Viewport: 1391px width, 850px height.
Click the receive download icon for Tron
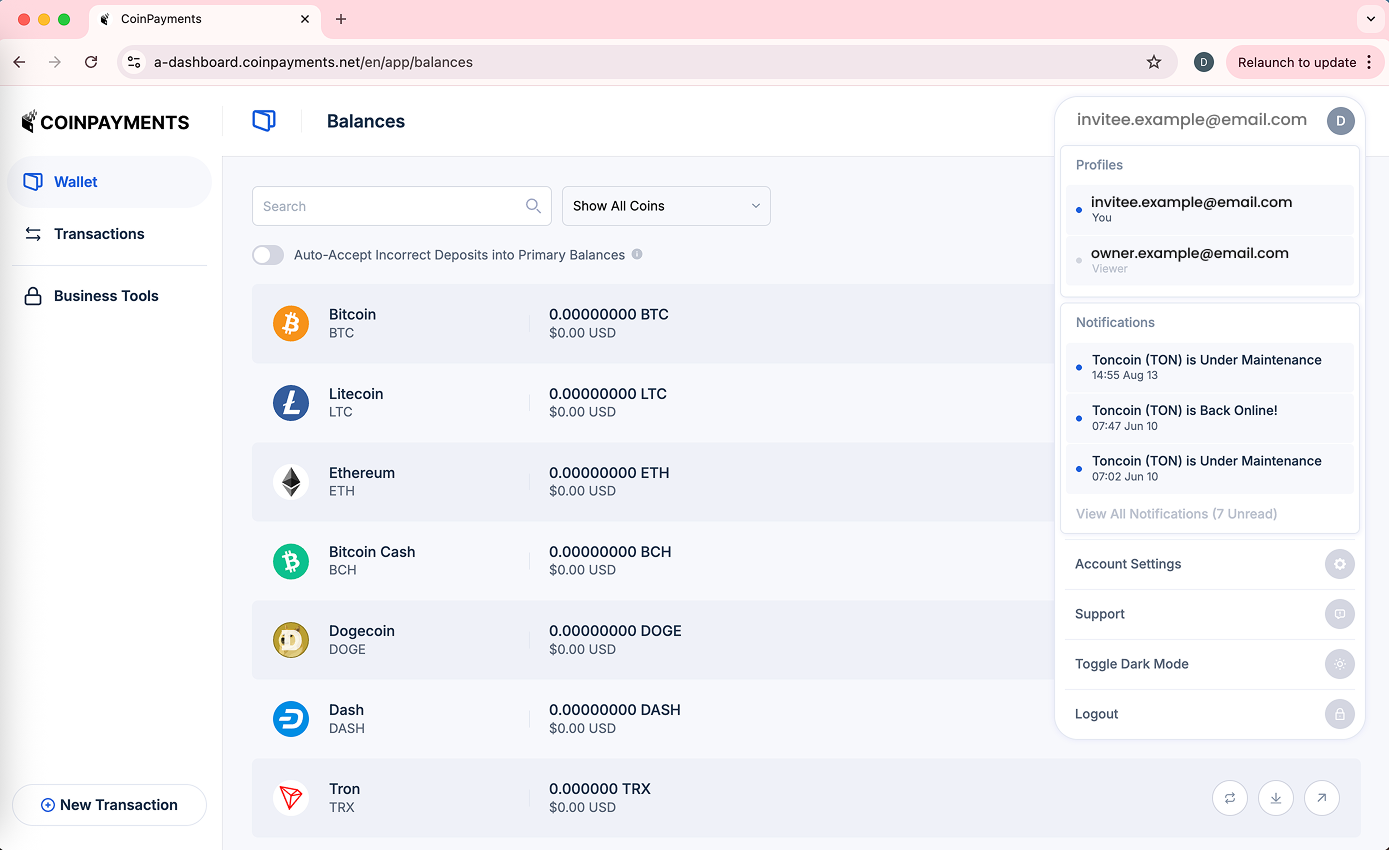tap(1276, 798)
